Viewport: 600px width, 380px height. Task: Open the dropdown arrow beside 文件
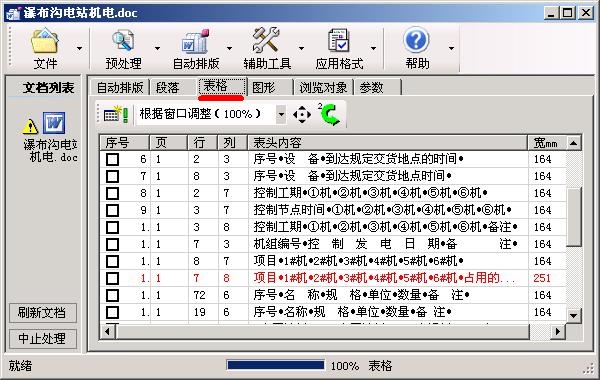pyautogui.click(x=80, y=48)
